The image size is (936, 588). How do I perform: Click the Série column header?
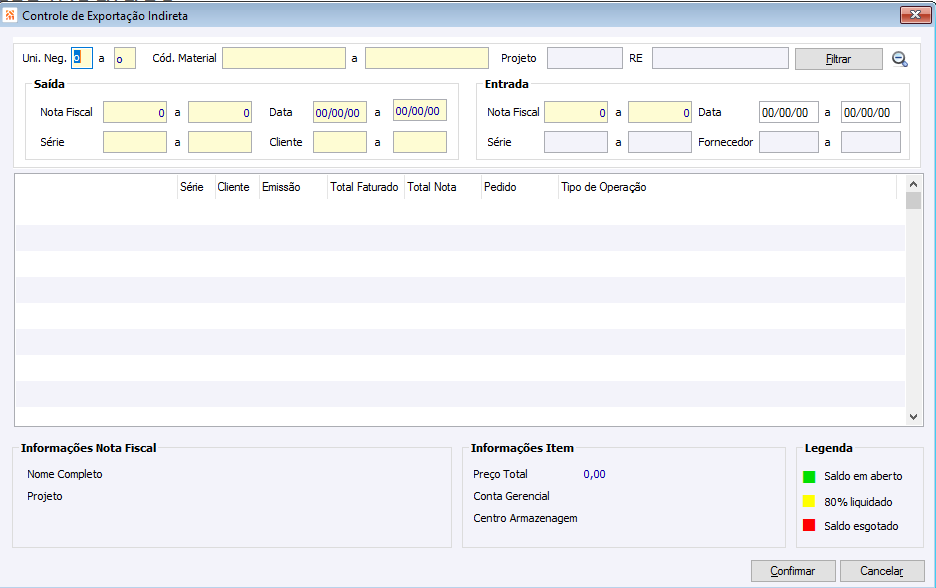point(196,187)
